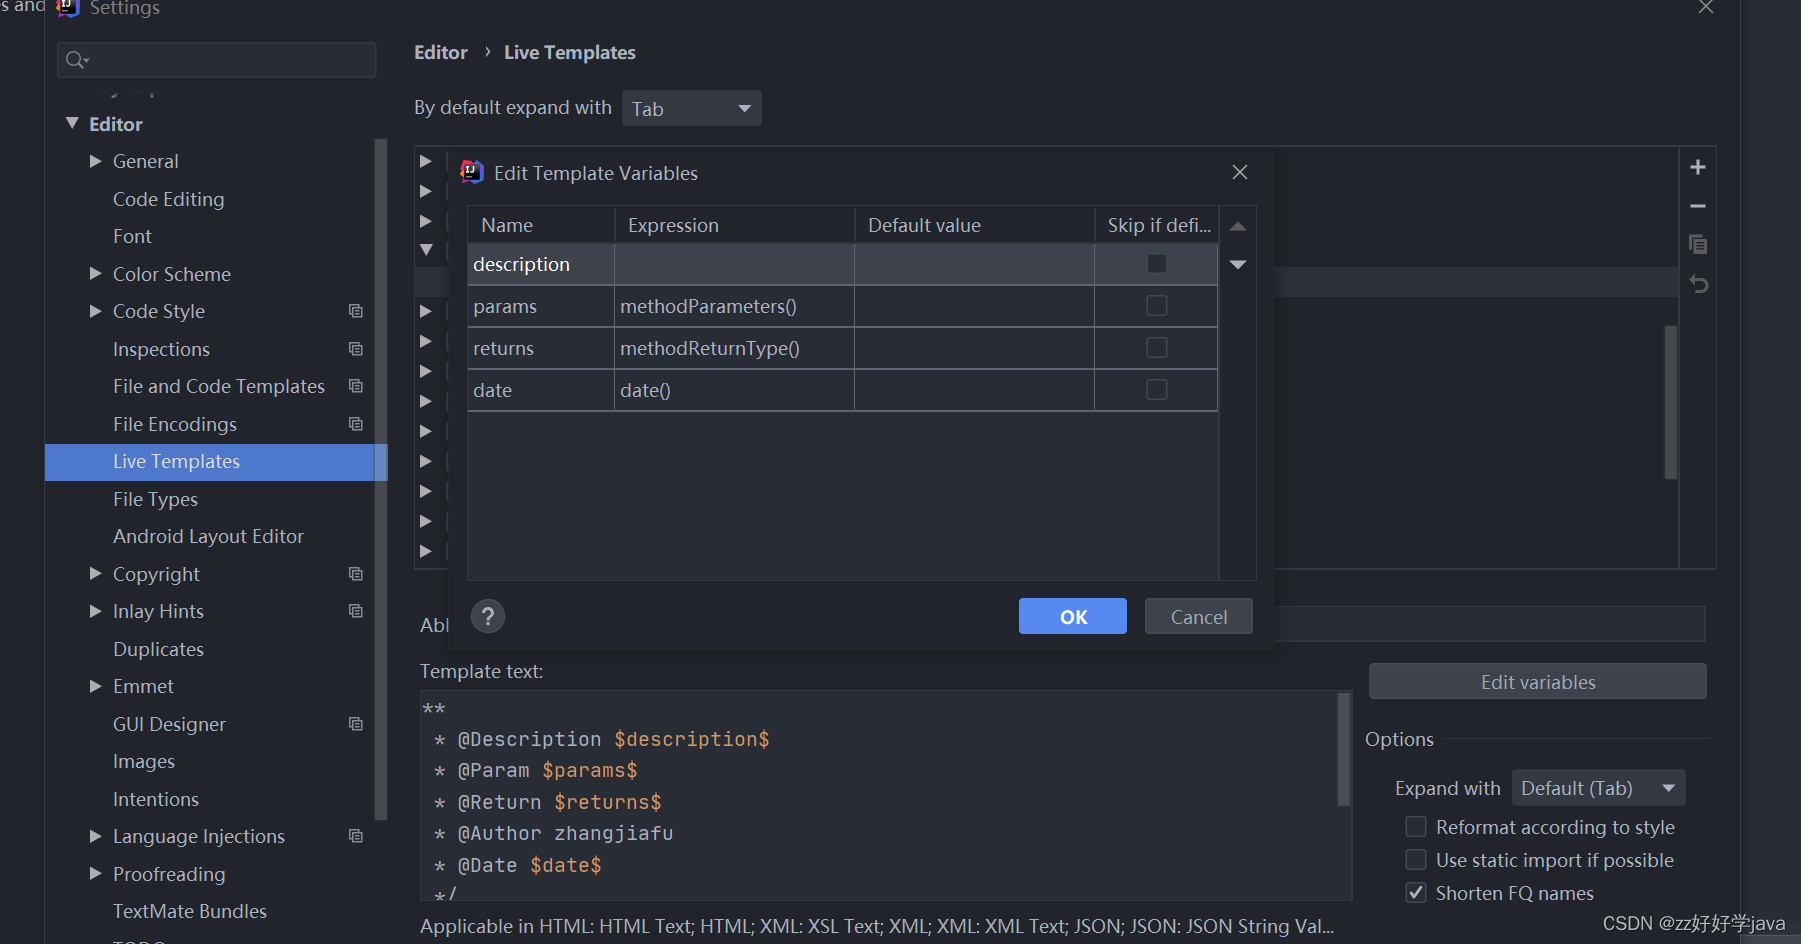
Task: Click the help question mark icon
Action: [x=487, y=616]
